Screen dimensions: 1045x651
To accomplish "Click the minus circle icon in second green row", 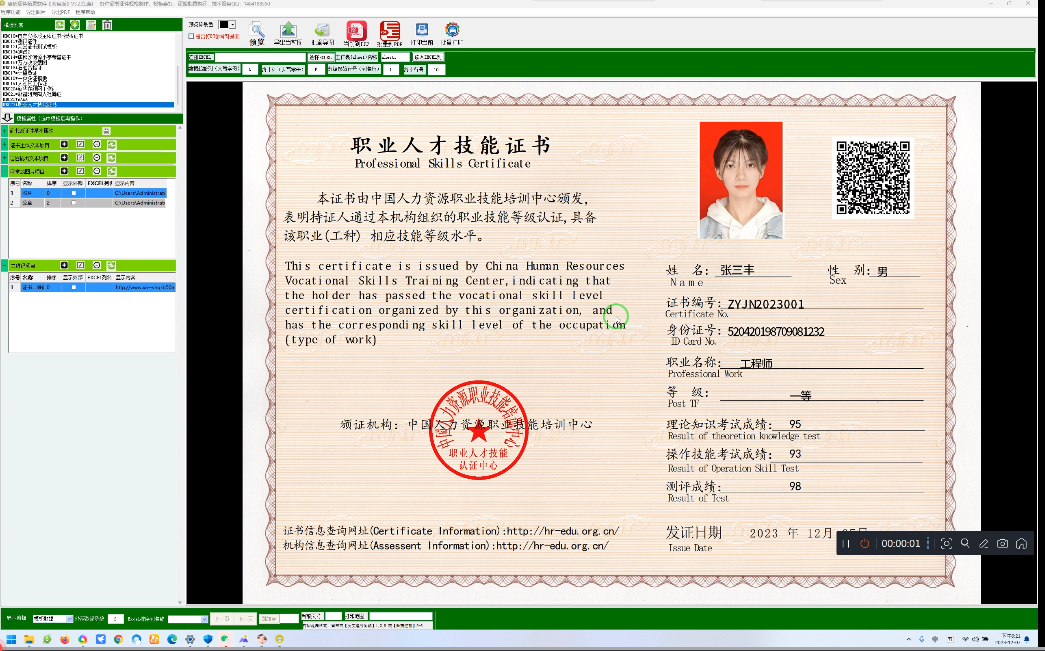I will tap(97, 144).
